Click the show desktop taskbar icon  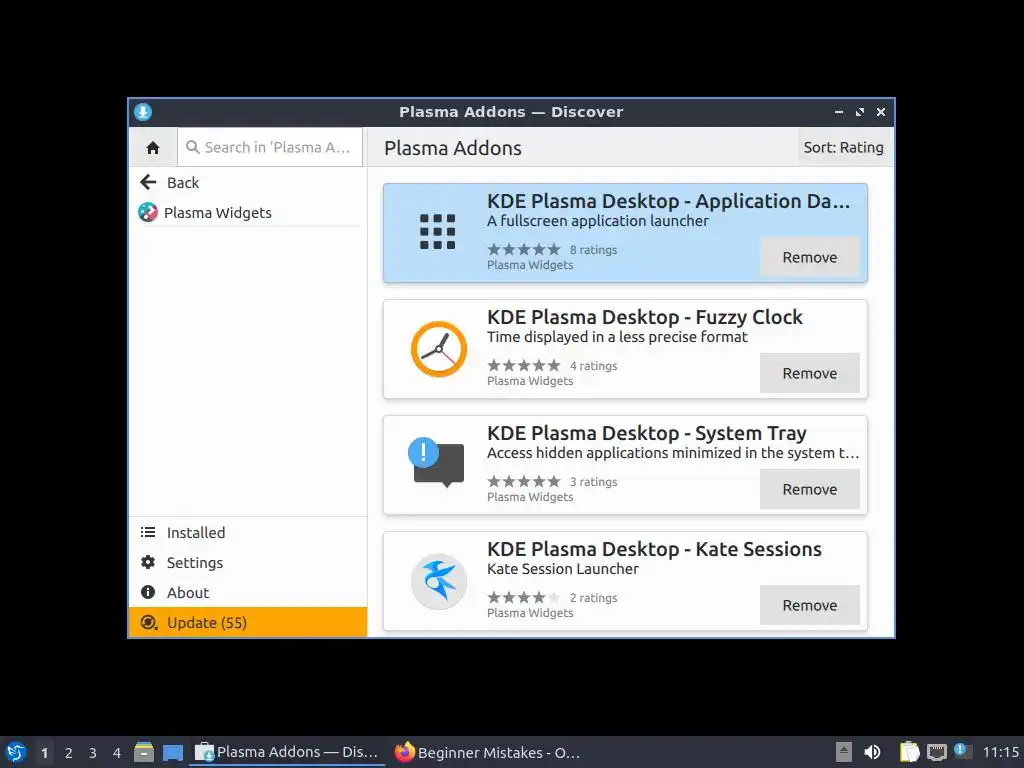(x=173, y=753)
